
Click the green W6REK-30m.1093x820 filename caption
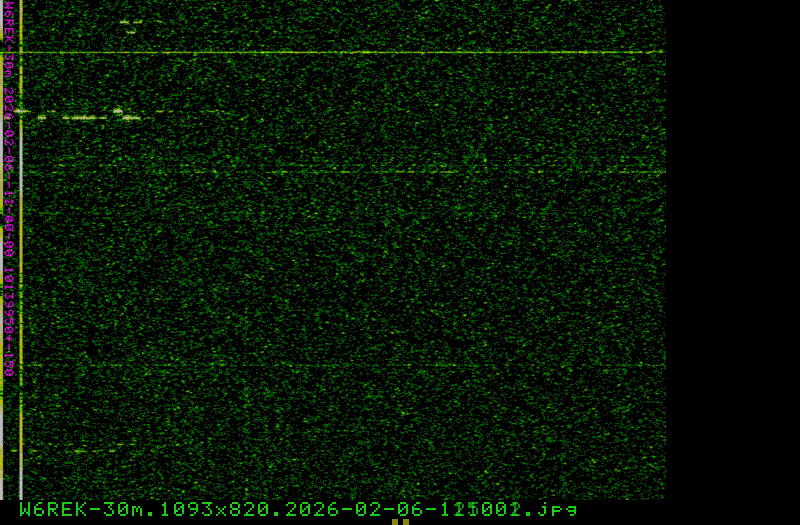[298, 509]
